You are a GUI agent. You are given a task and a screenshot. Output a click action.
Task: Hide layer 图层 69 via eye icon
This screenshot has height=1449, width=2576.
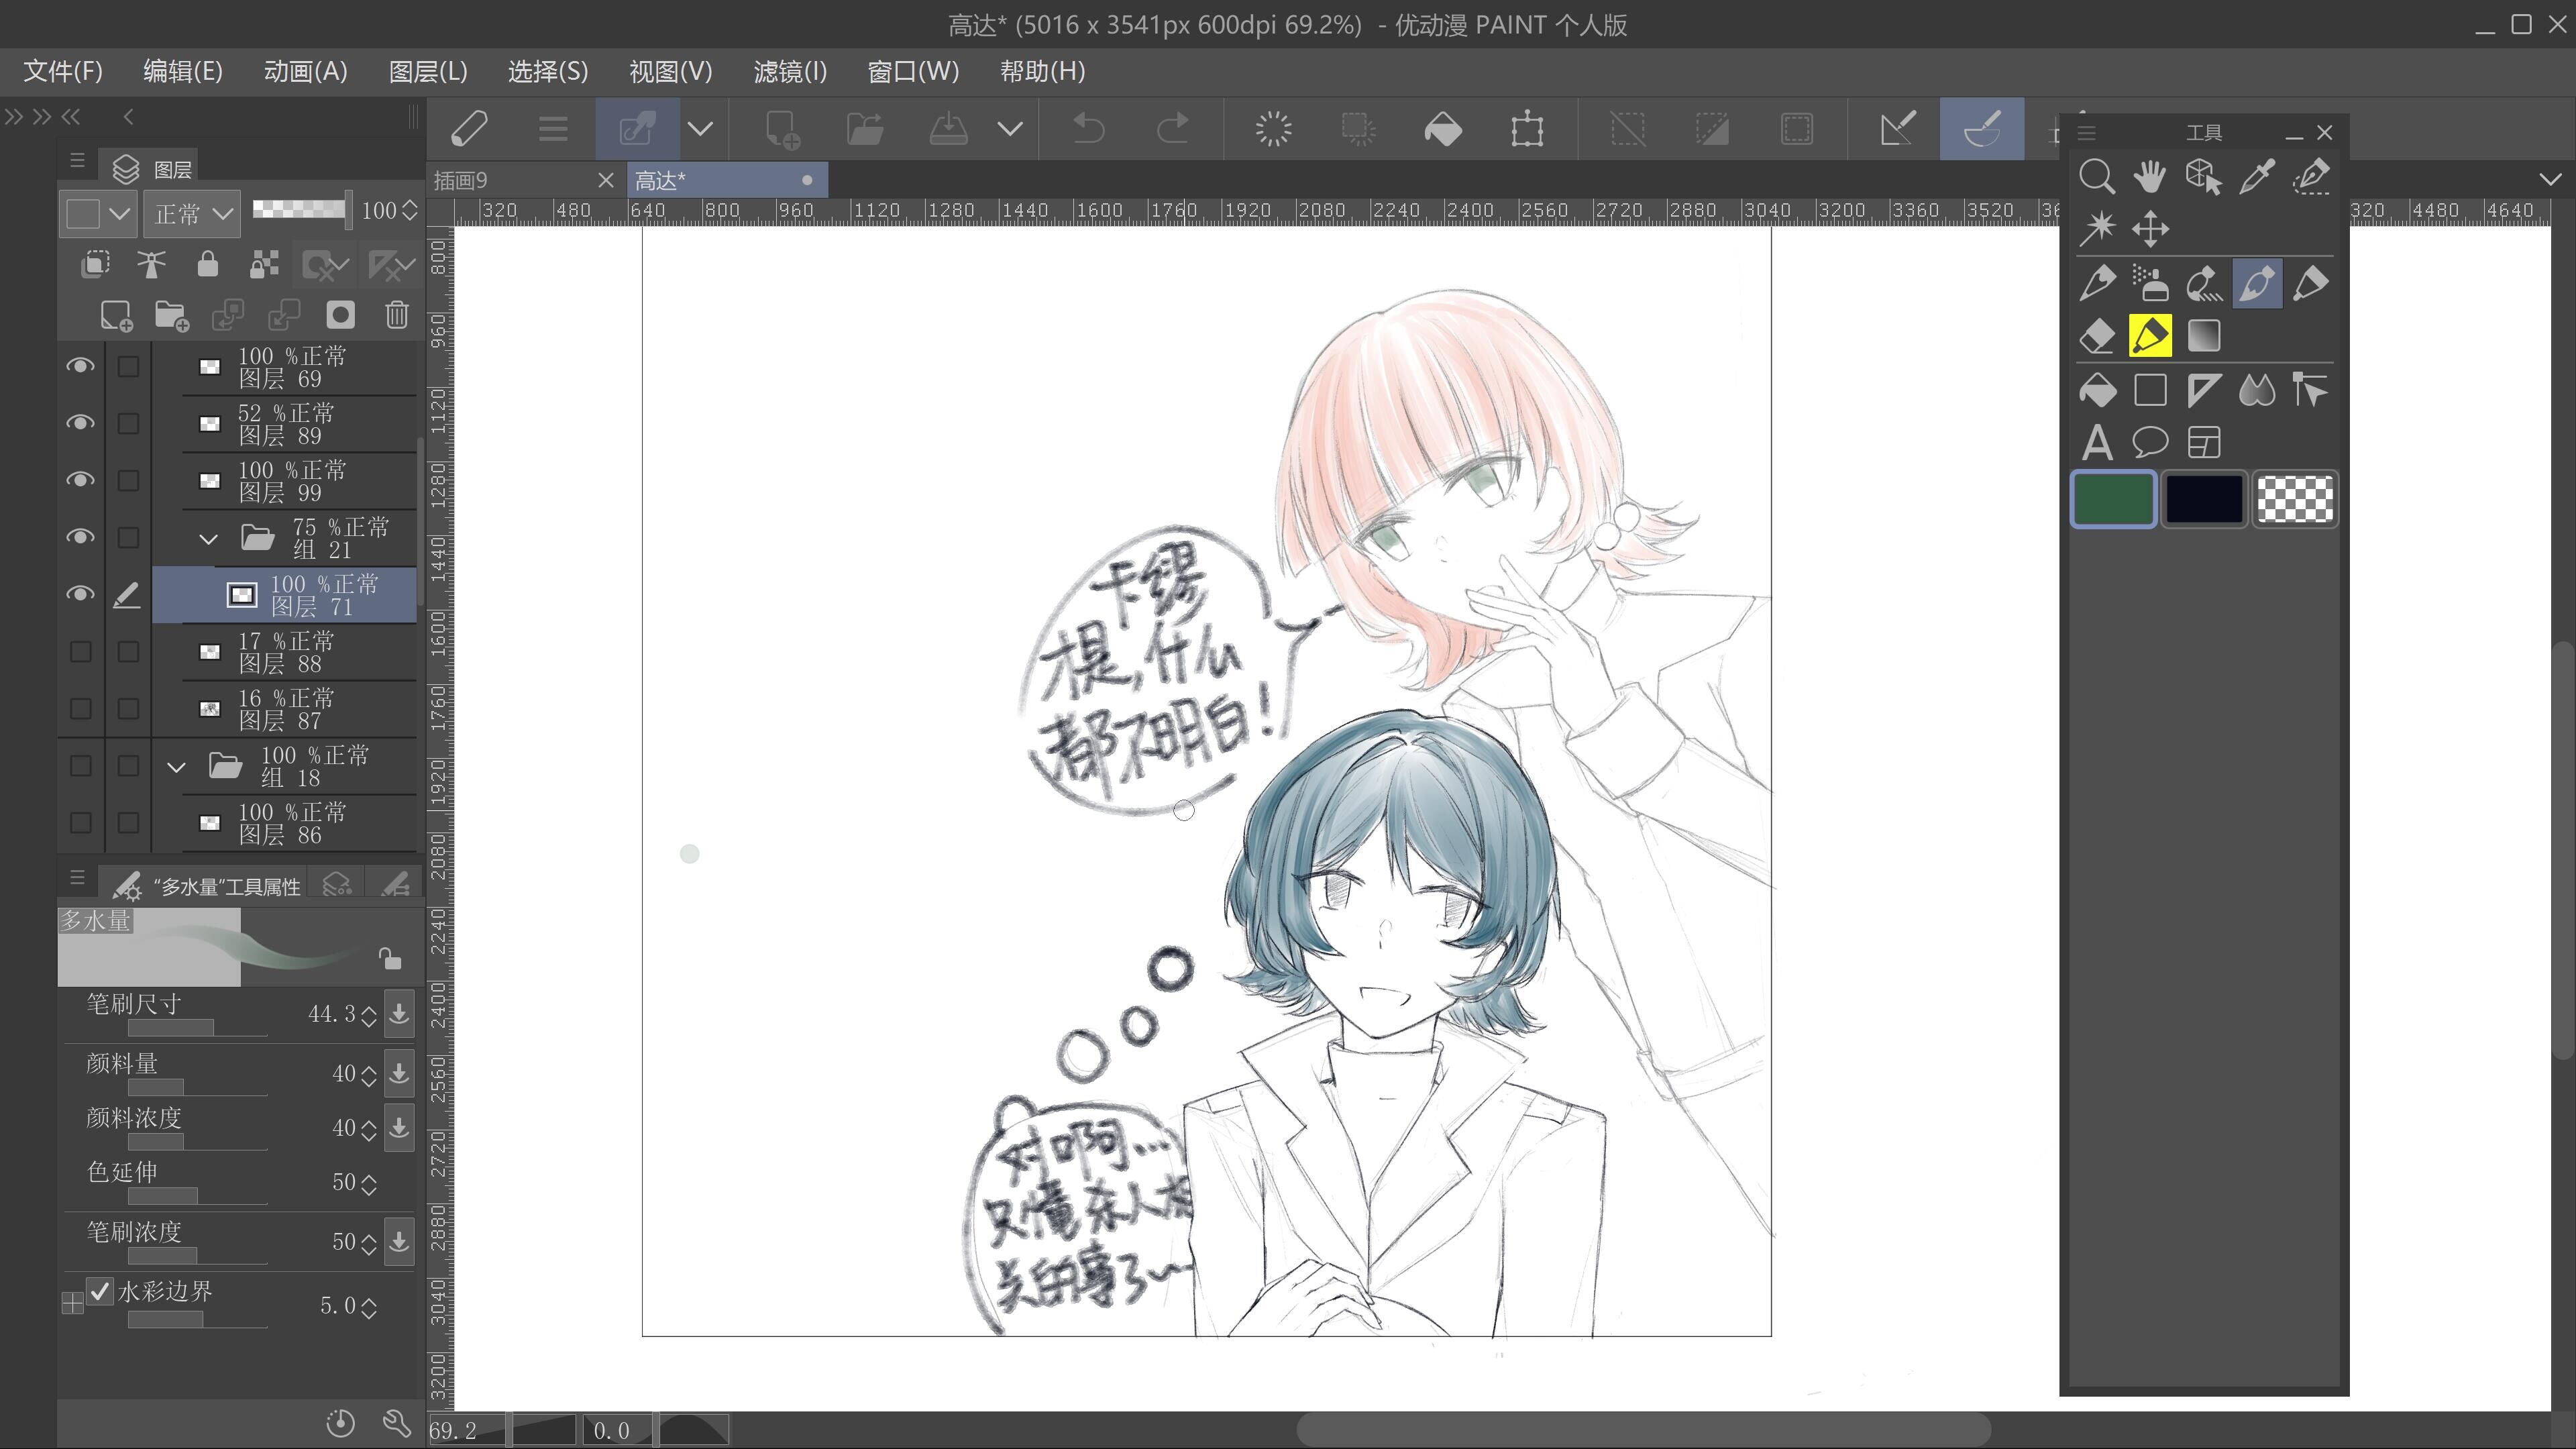pyautogui.click(x=80, y=366)
